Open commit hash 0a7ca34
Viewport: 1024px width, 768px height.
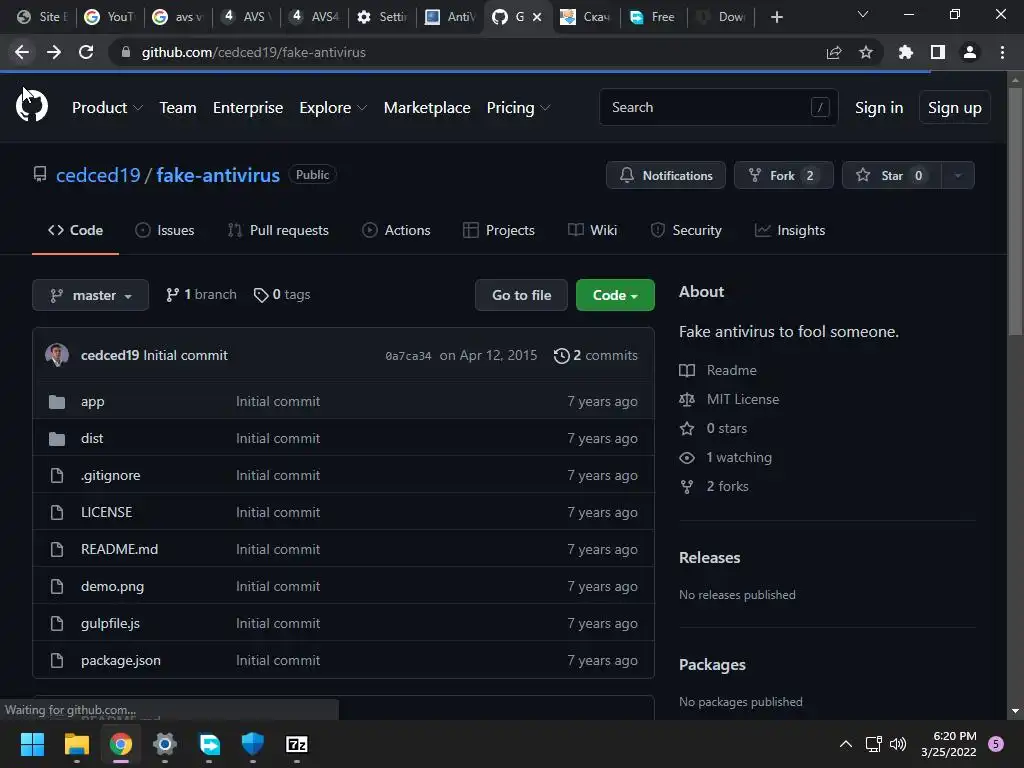408,356
